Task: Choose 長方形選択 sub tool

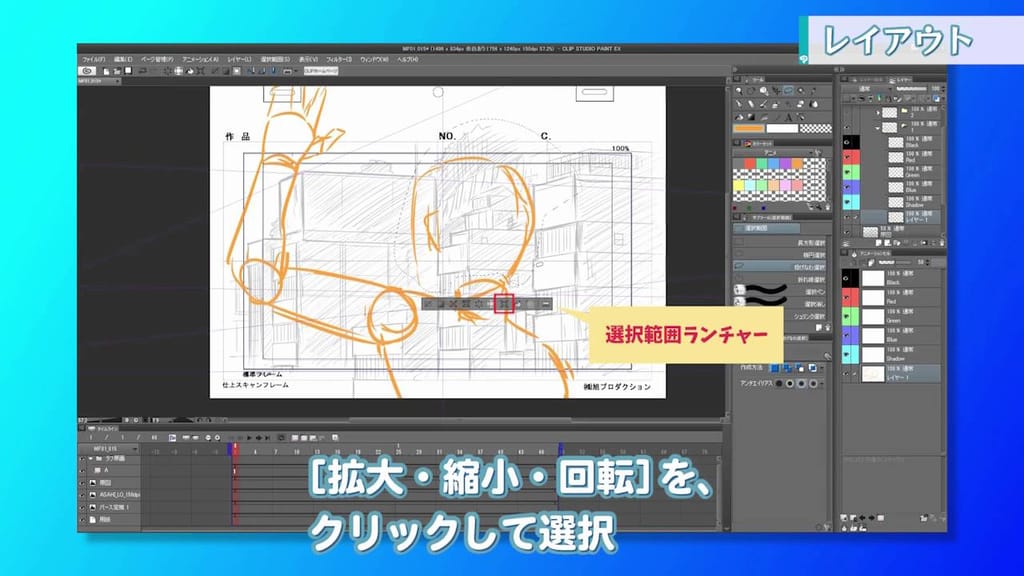Action: click(x=781, y=242)
